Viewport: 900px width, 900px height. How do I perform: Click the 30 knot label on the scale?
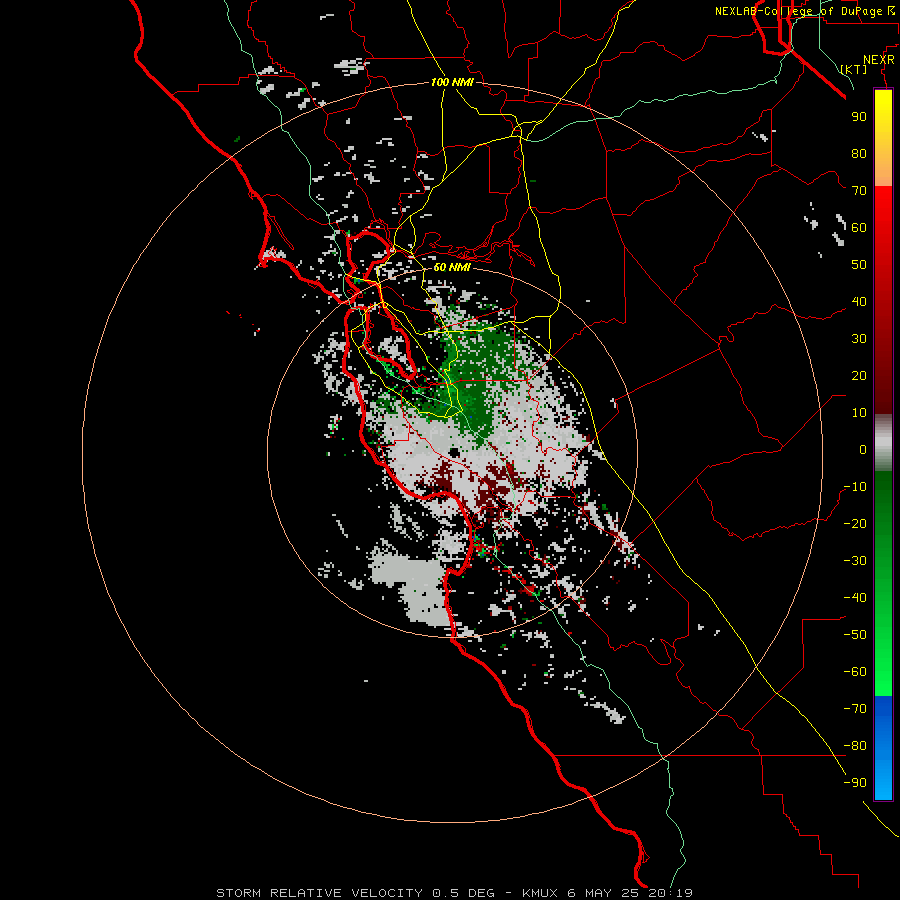click(x=859, y=339)
